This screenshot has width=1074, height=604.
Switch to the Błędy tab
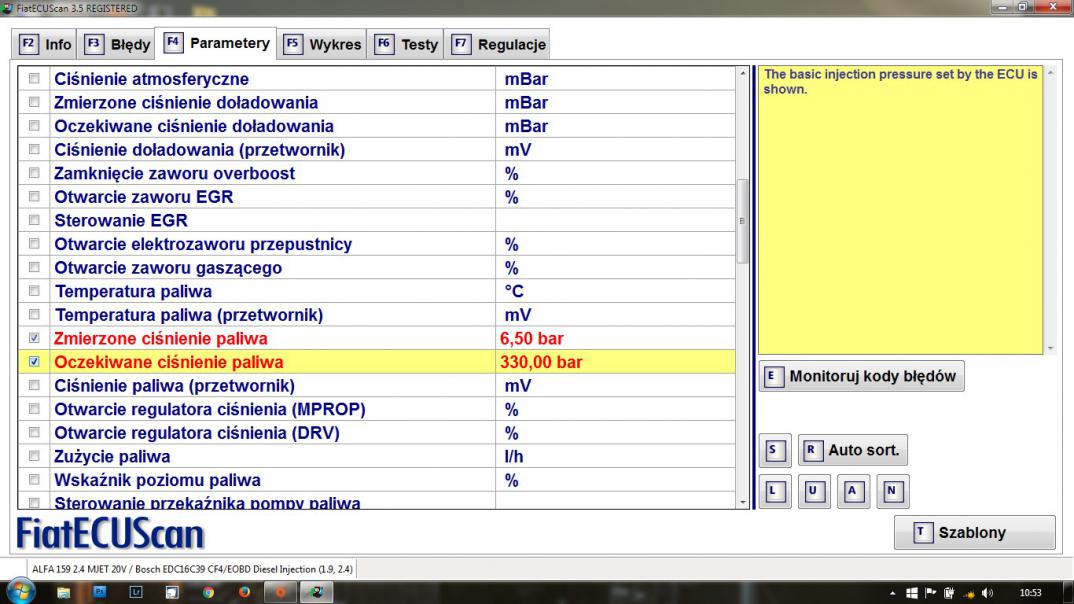pyautogui.click(x=118, y=44)
